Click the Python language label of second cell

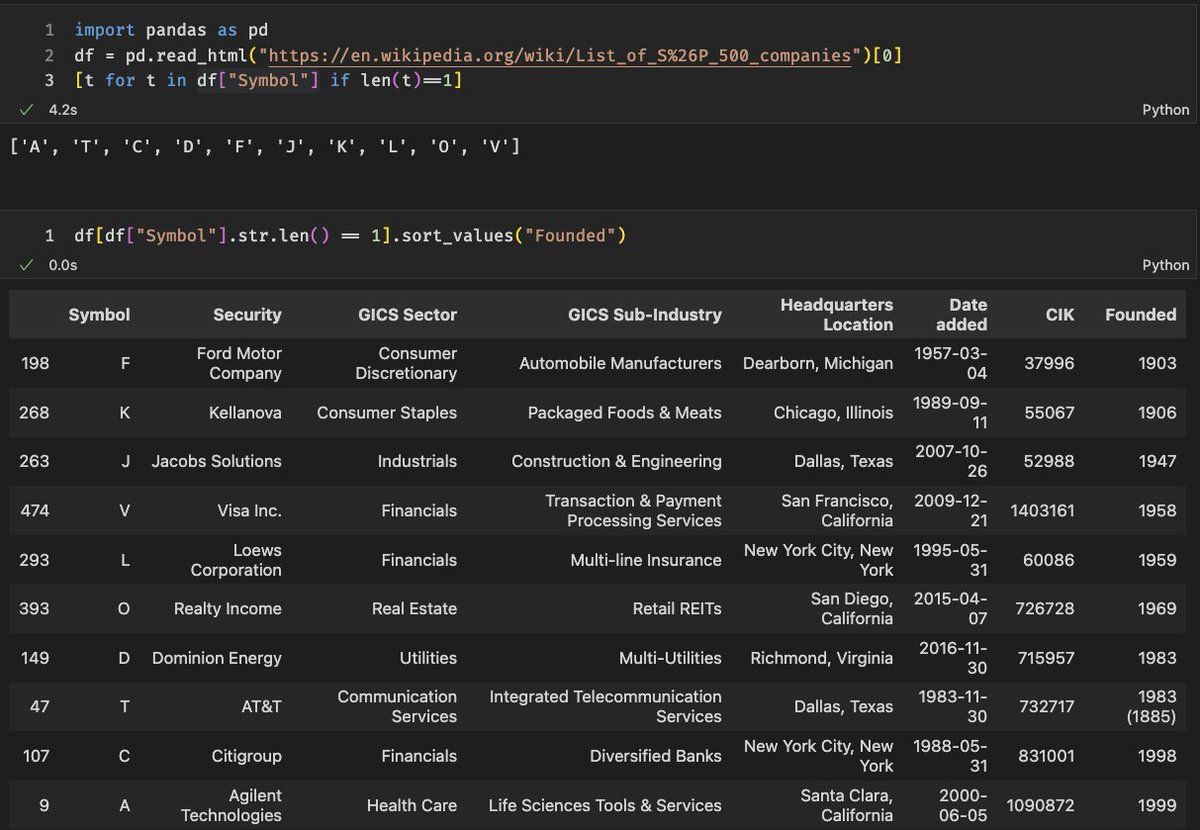click(x=1166, y=265)
